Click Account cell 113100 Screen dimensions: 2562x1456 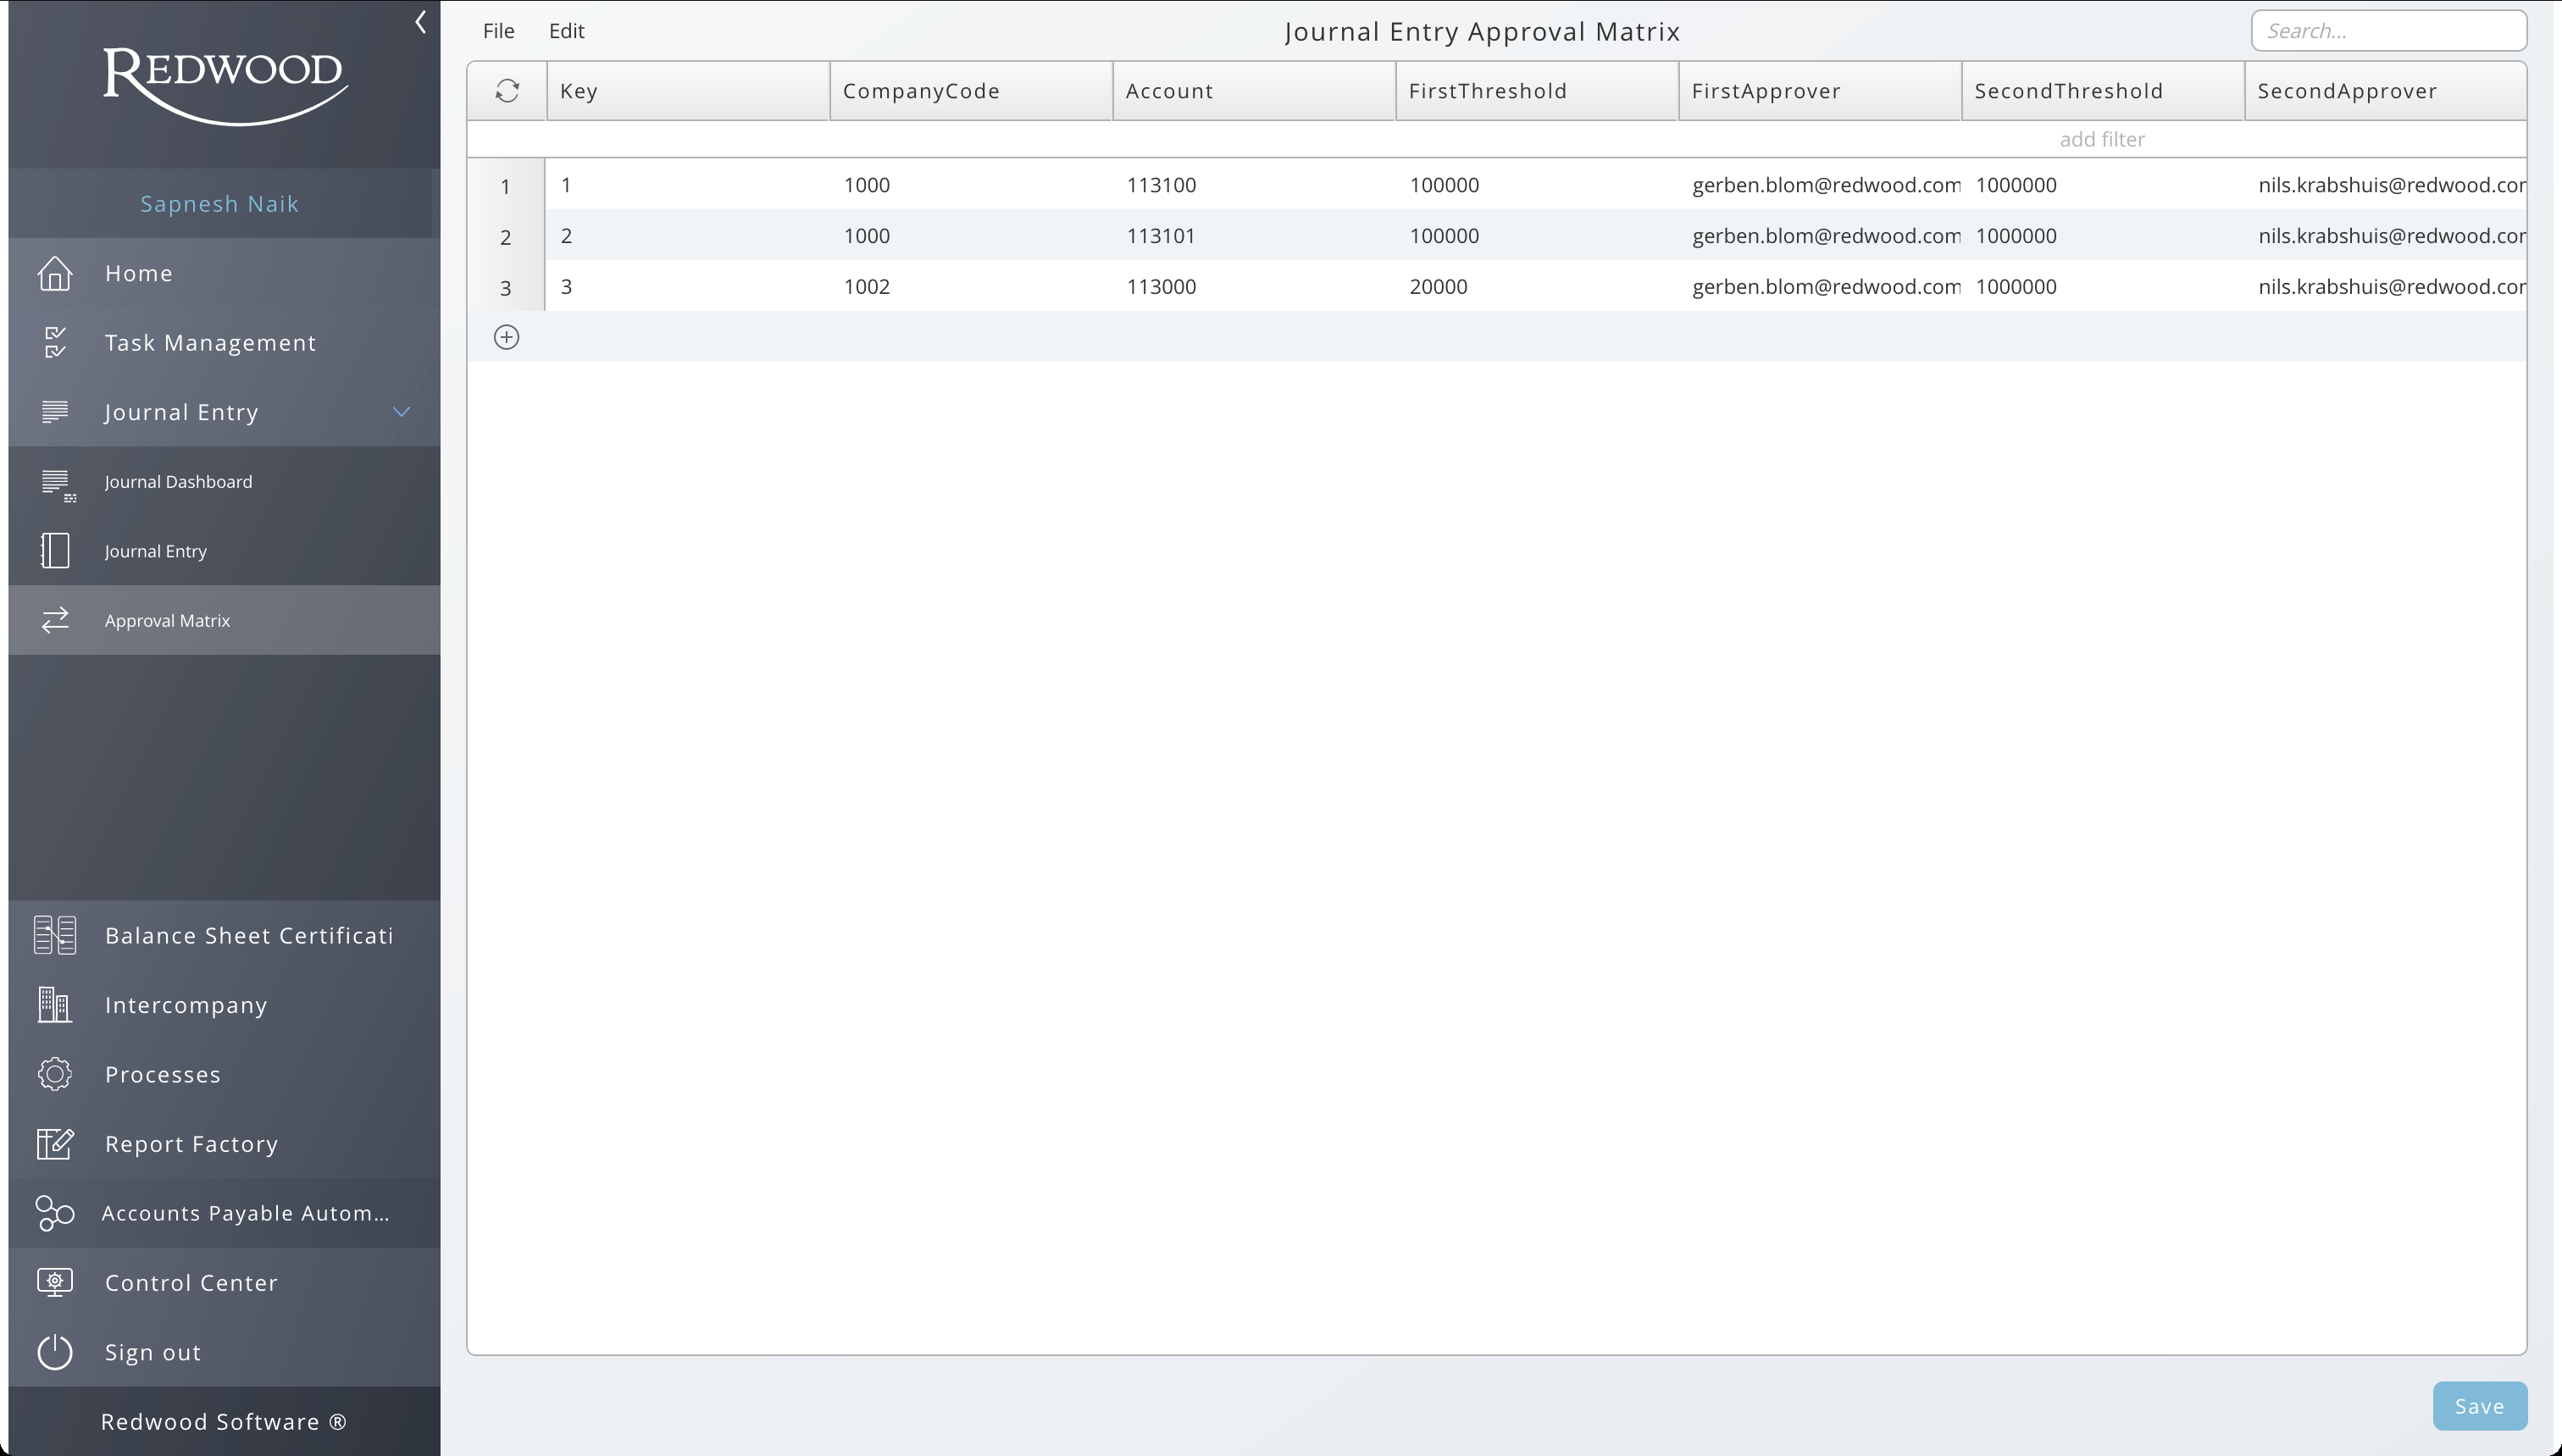1254,185
